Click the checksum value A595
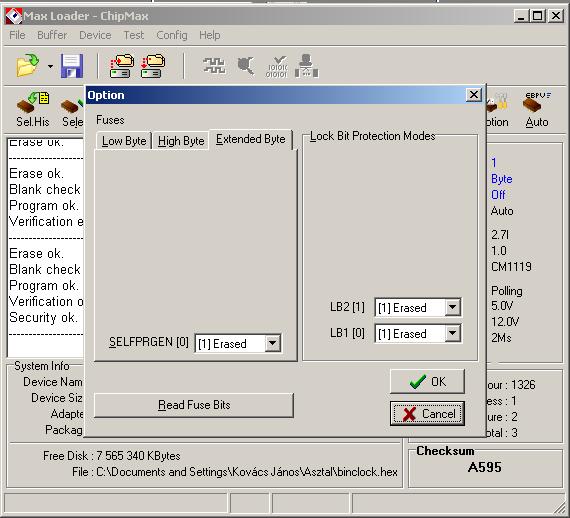 point(485,467)
